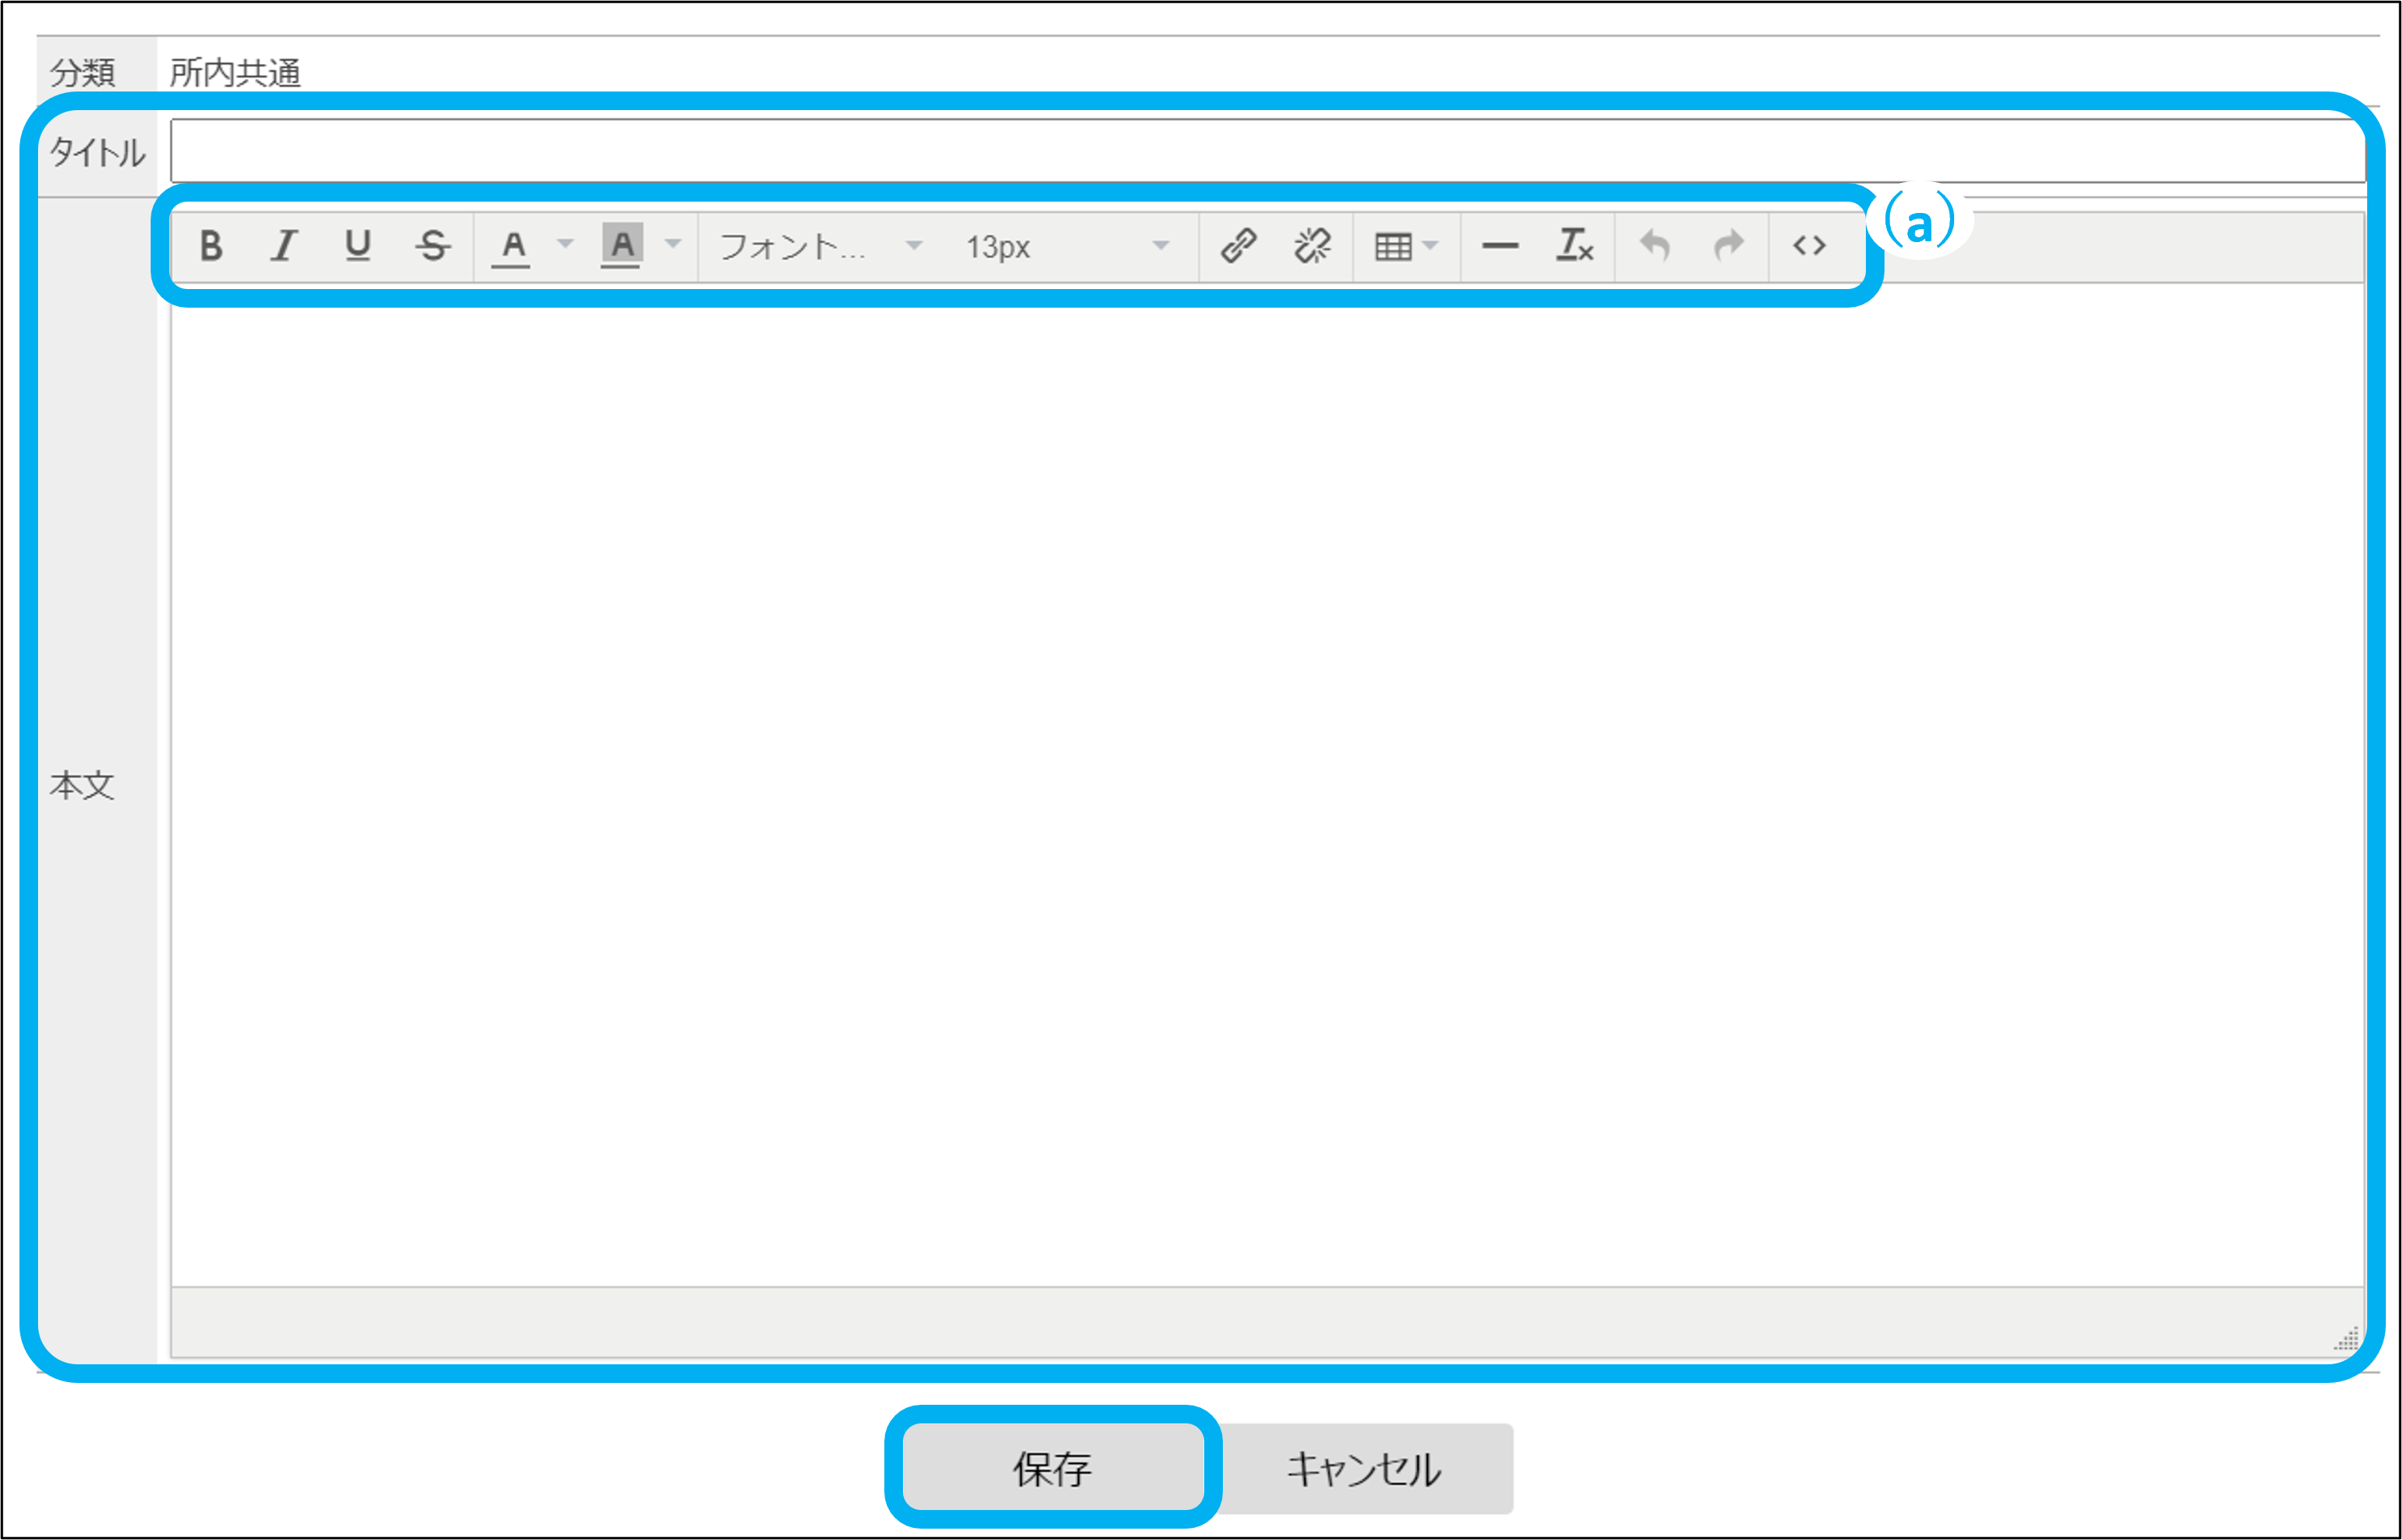Screen dimensions: 2402x1540
Task: Click the background color A icon
Action: (621, 245)
